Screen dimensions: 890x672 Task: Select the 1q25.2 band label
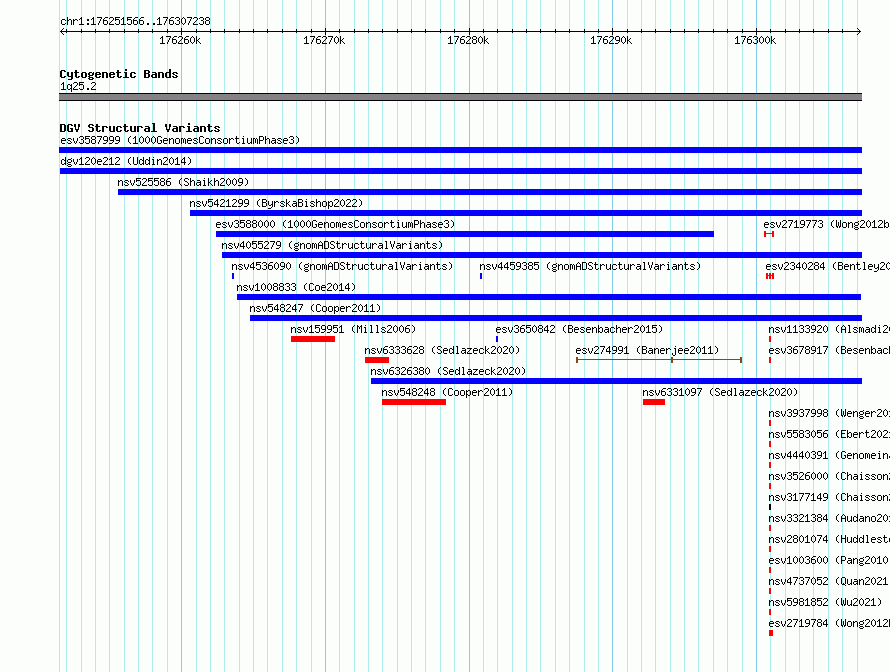pyautogui.click(x=78, y=86)
